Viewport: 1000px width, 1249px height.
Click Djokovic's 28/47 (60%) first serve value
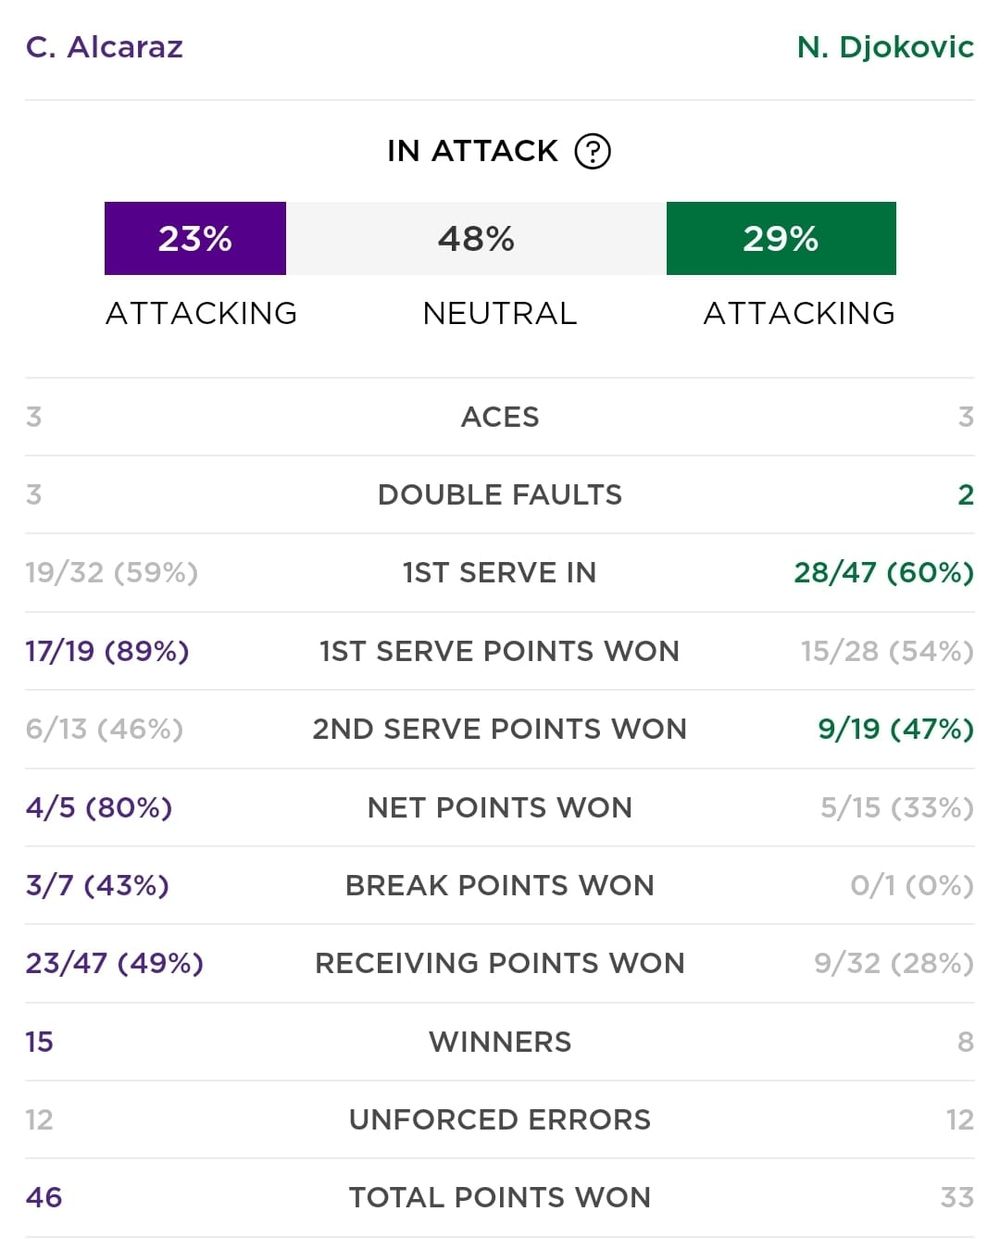pyautogui.click(x=884, y=573)
